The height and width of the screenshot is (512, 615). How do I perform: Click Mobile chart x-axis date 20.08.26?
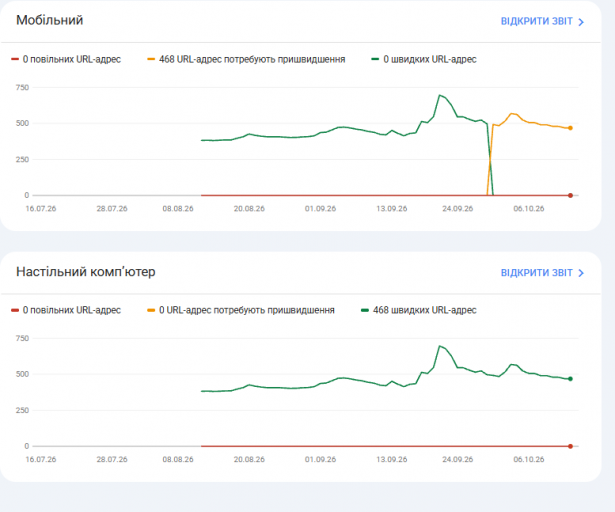pyautogui.click(x=249, y=209)
